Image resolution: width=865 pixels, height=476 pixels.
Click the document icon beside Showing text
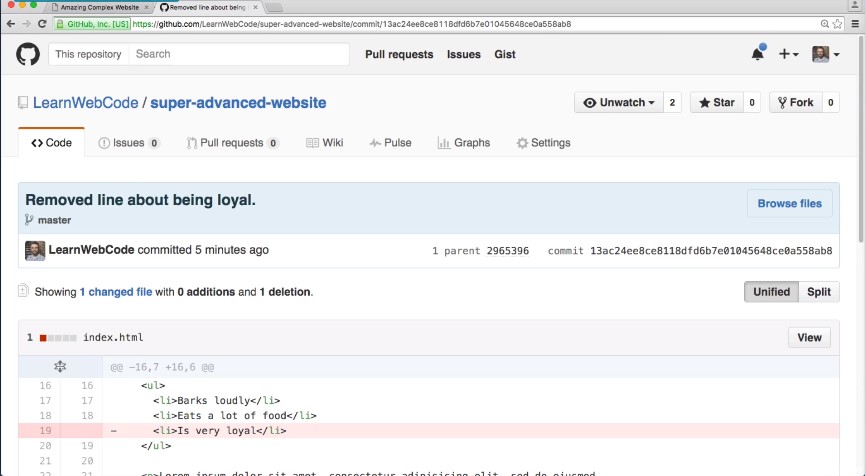coord(23,291)
